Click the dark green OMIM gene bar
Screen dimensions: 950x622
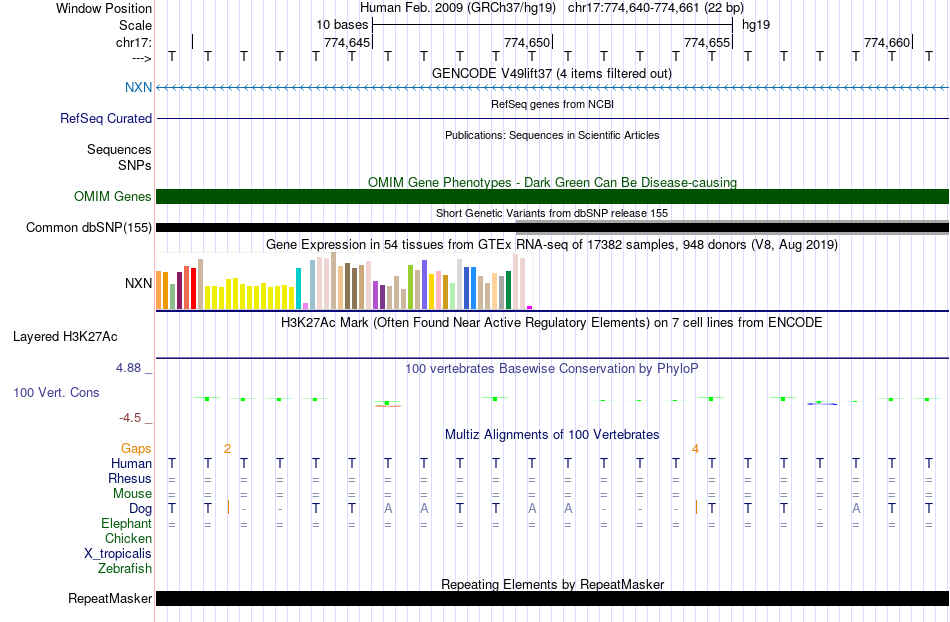tap(553, 196)
